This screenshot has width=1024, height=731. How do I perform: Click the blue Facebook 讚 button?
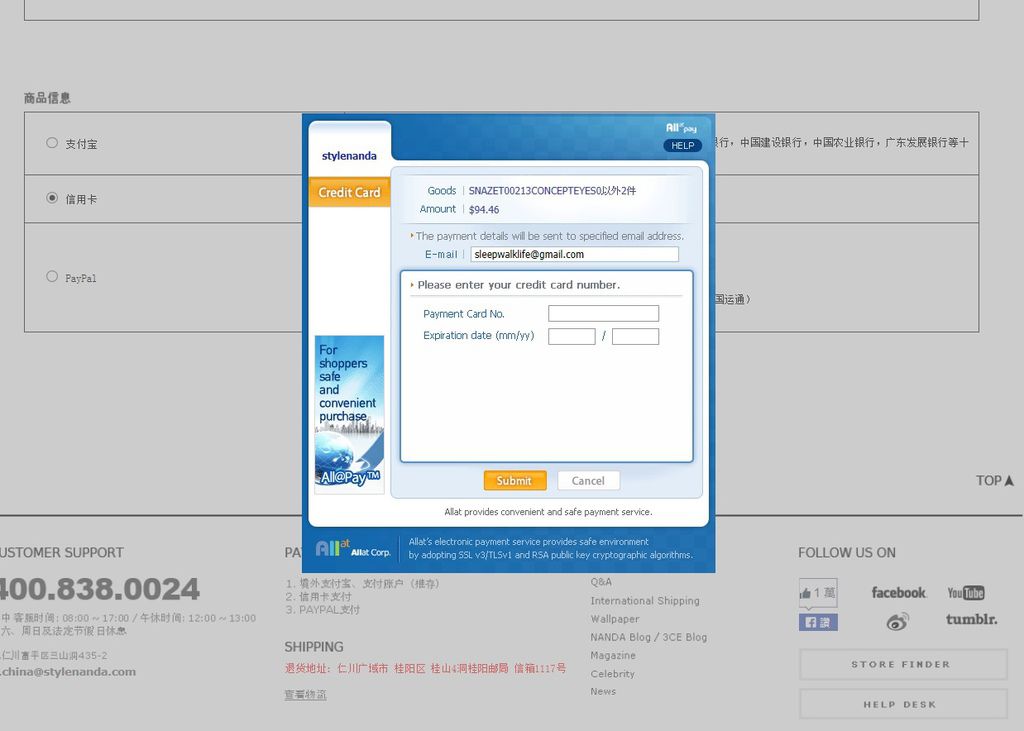(818, 623)
